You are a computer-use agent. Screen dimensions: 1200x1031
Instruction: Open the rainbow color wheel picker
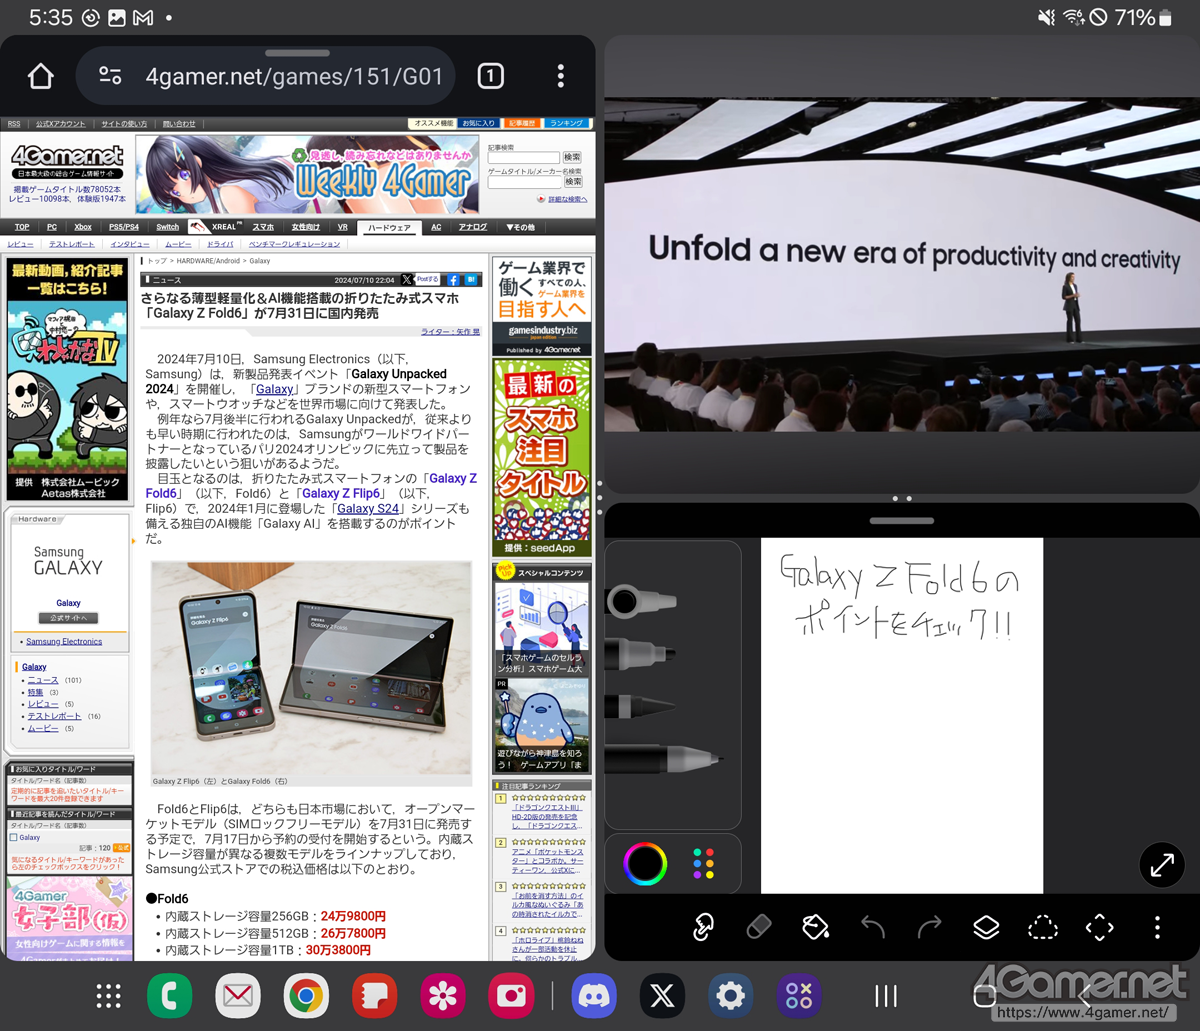pyautogui.click(x=645, y=863)
